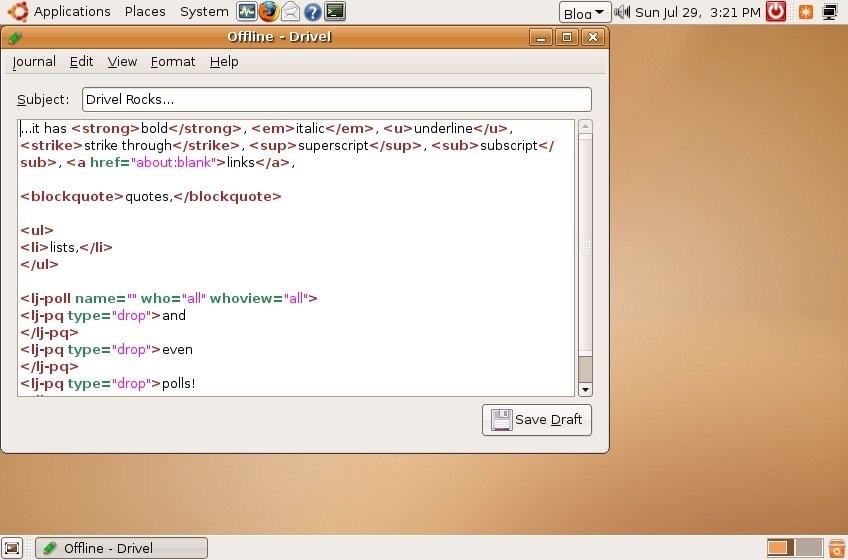
Task: Open the System menu
Action: pyautogui.click(x=204, y=11)
